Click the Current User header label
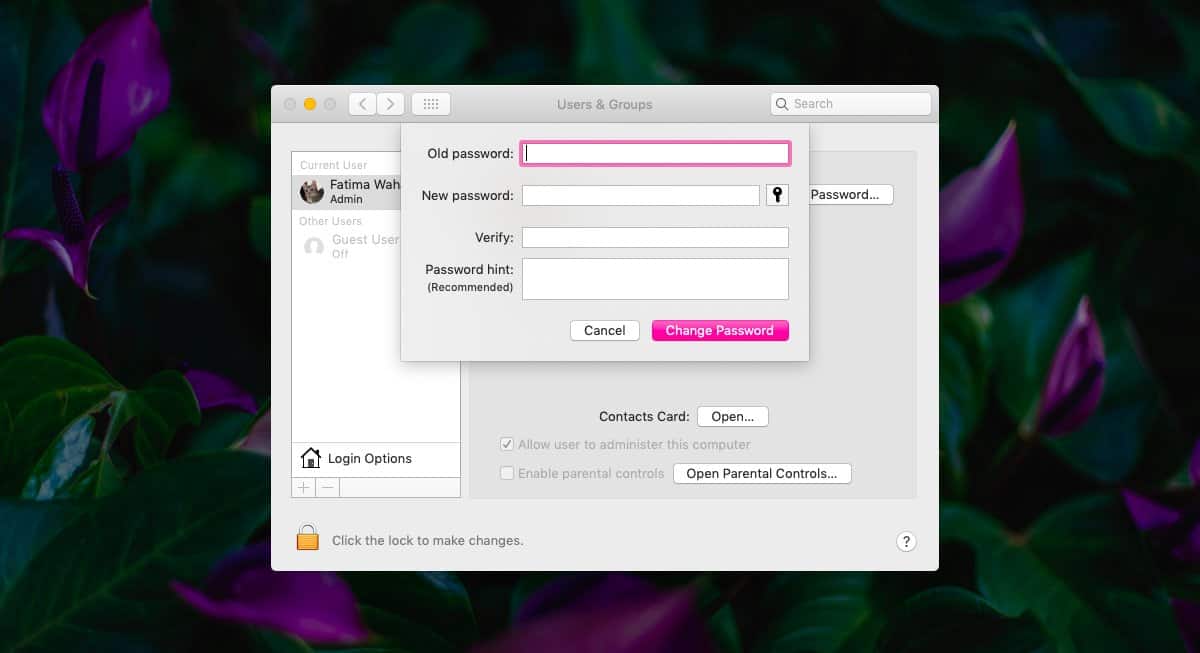The height and width of the screenshot is (653, 1200). (334, 165)
